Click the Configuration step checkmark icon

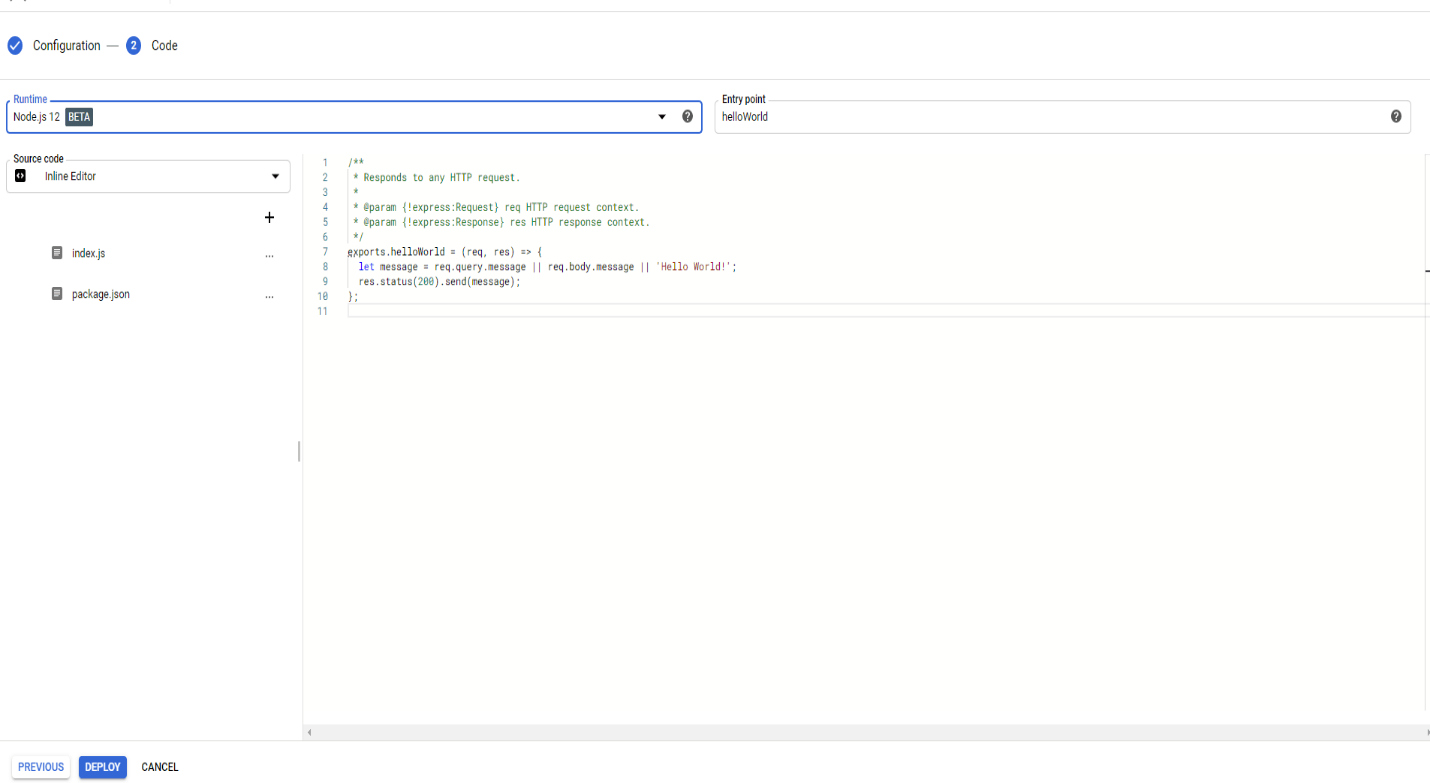point(15,45)
